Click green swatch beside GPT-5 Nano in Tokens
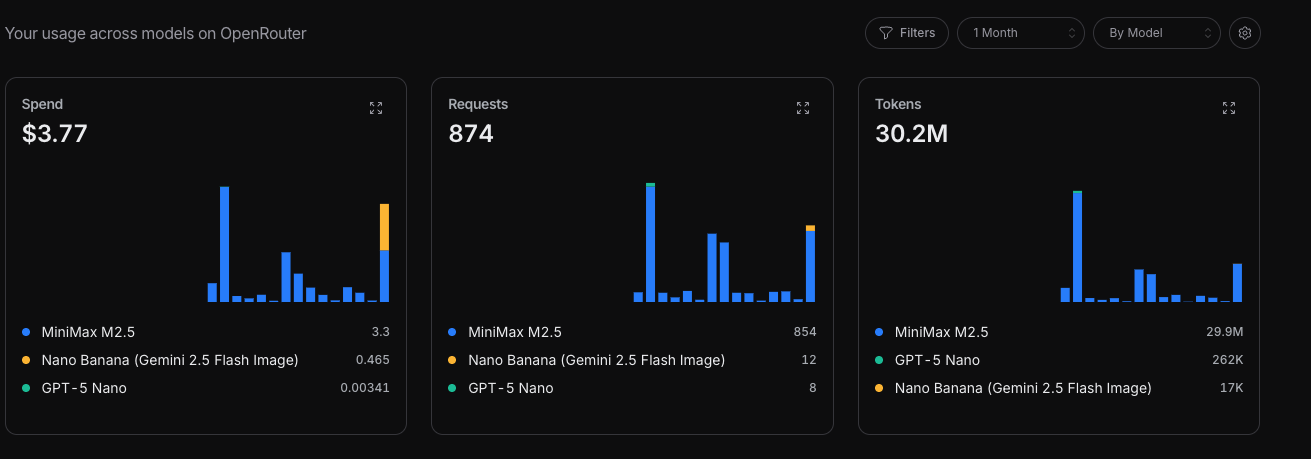Viewport: 1311px width, 459px height. click(879, 360)
